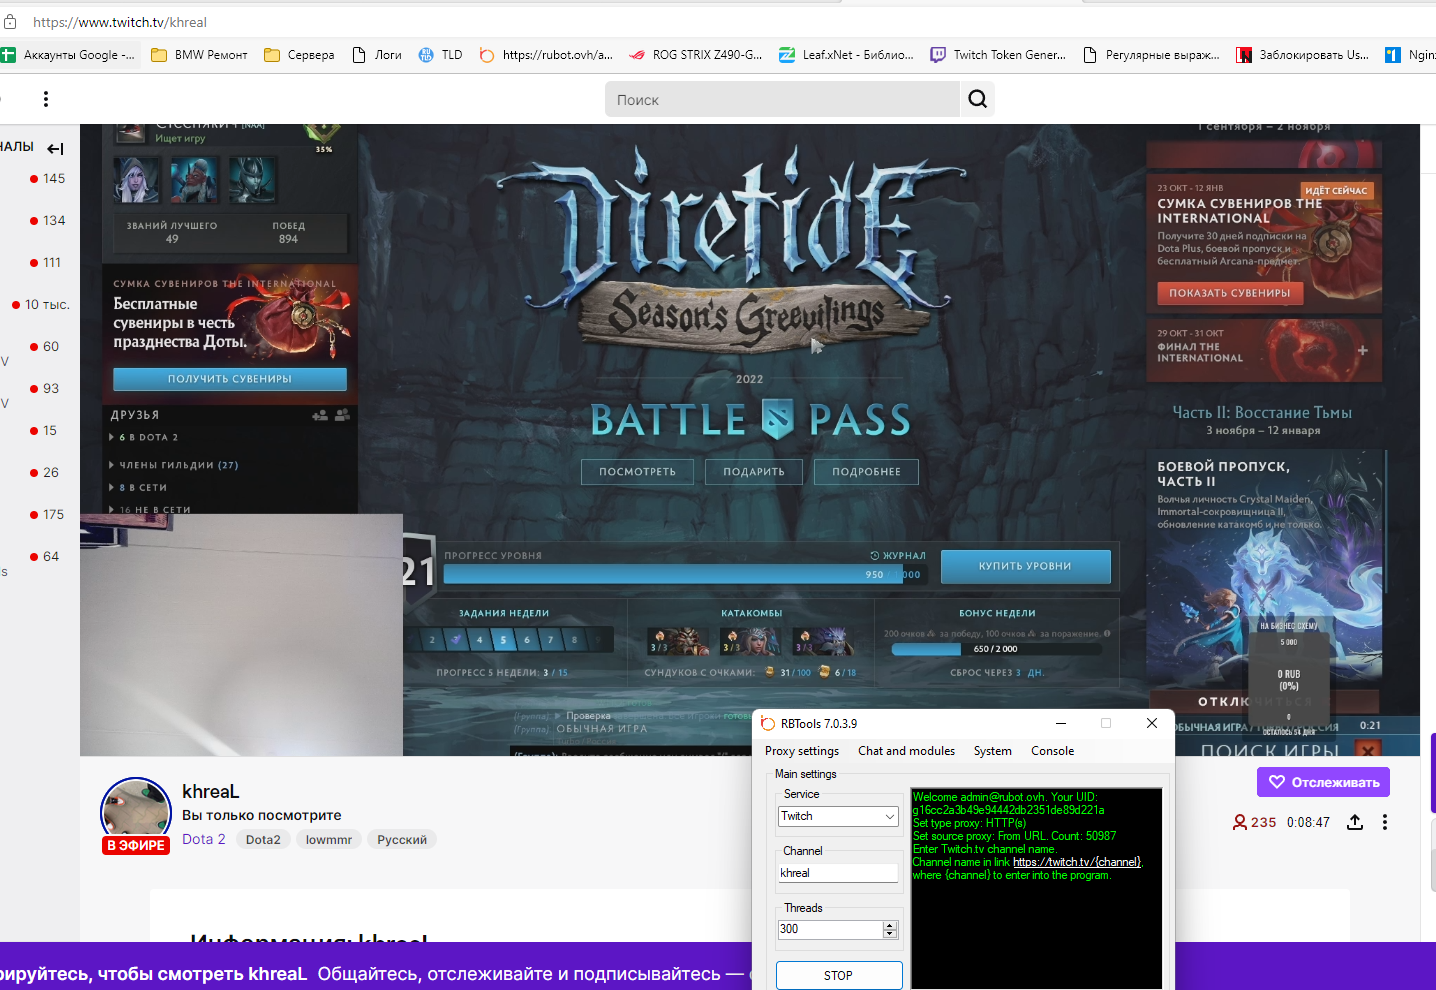
Task: Open the Сервера bookmark folder
Action: pos(299,55)
